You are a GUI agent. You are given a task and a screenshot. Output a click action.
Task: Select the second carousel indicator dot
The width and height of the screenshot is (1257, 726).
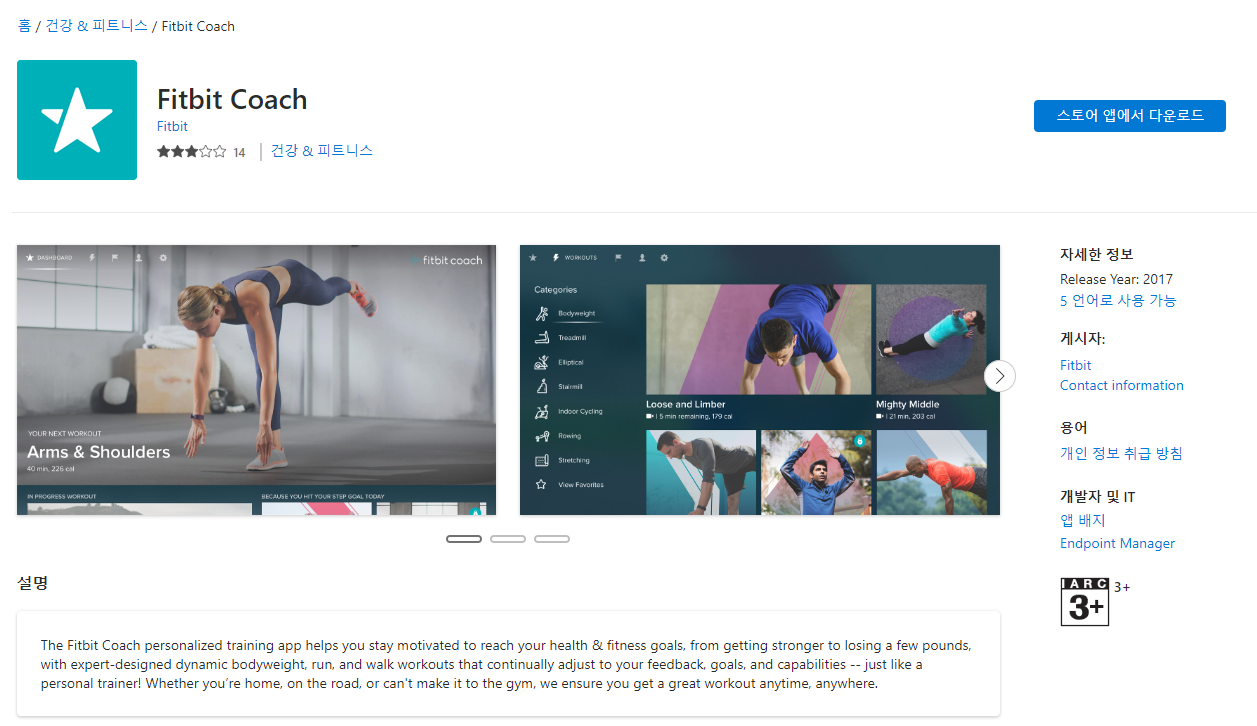click(508, 538)
